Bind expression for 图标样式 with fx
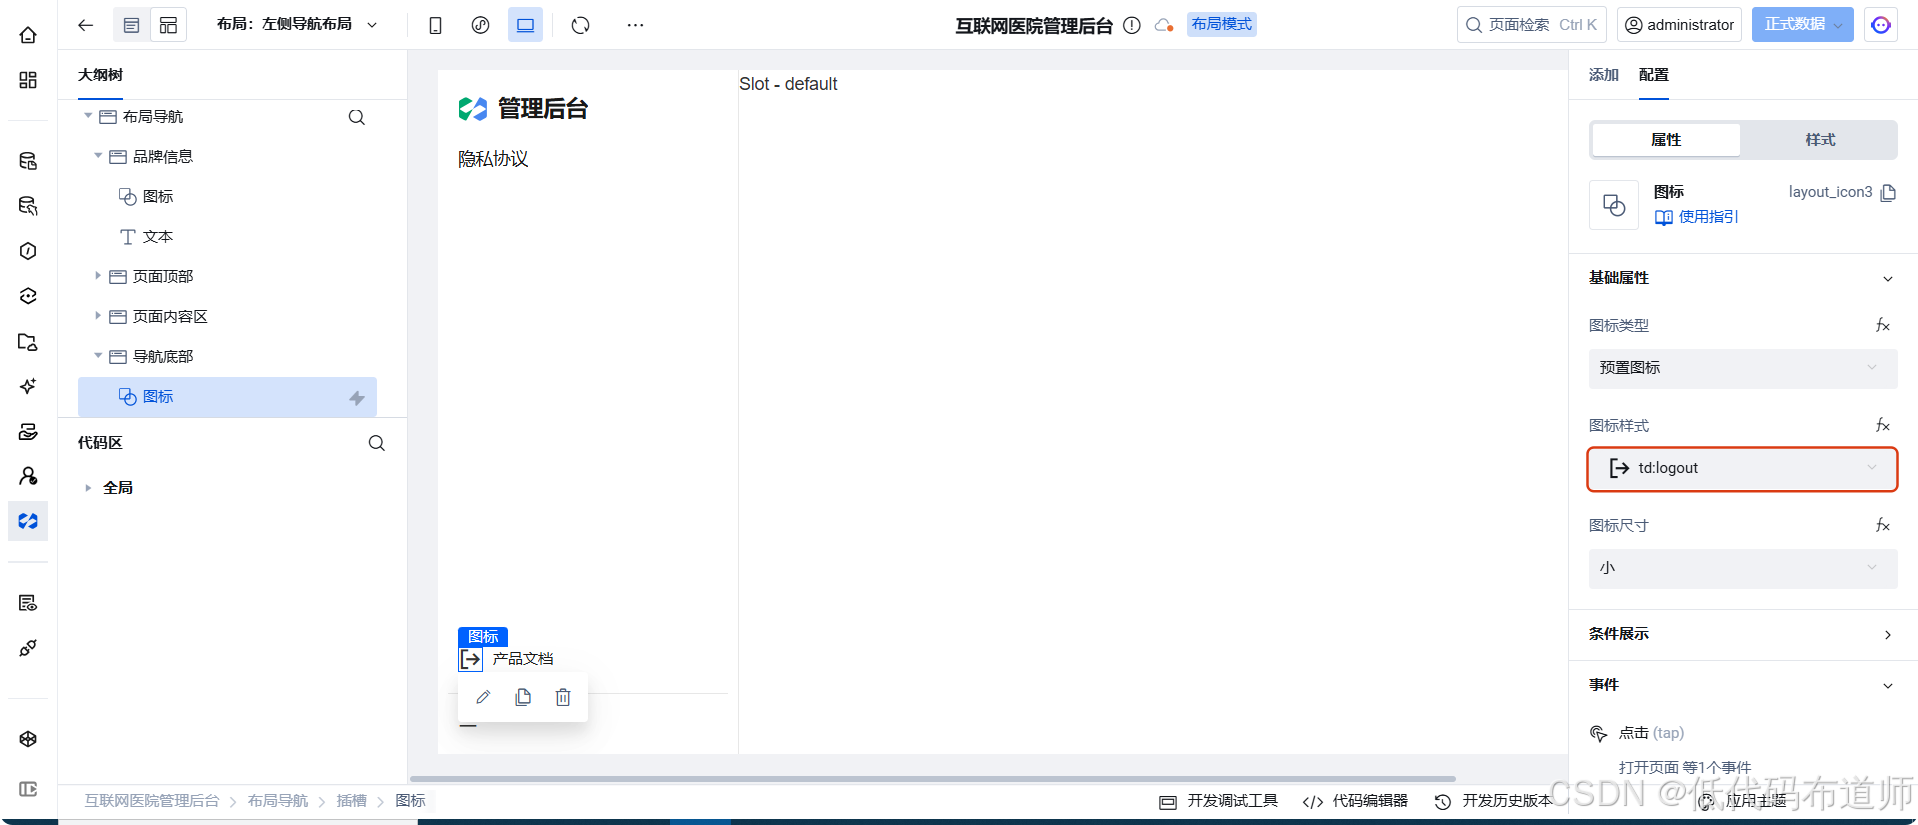This screenshot has width=1918, height=825. pos(1882,425)
